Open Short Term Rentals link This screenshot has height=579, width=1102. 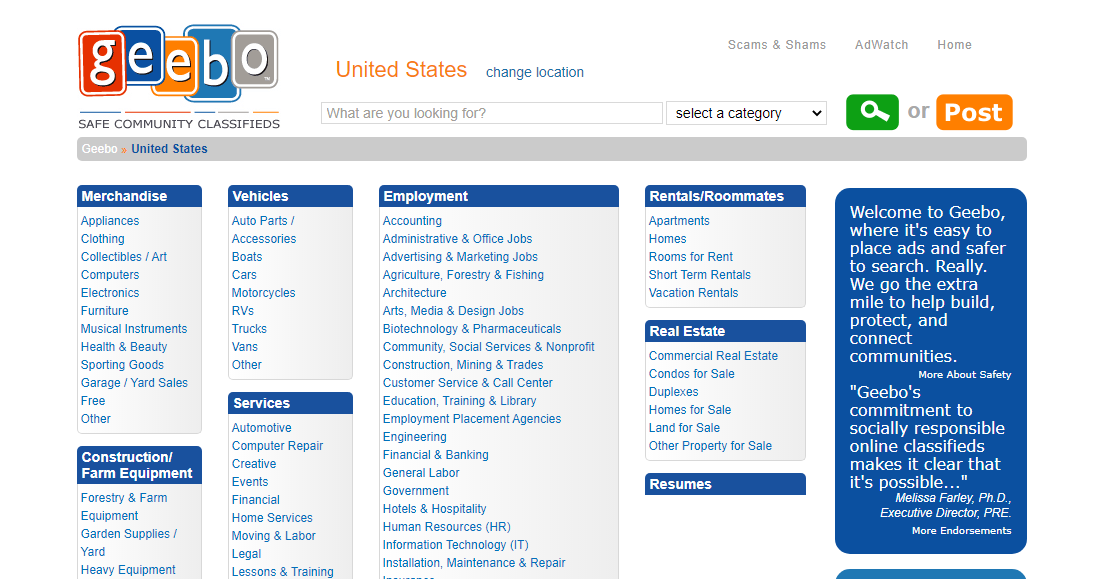pyautogui.click(x=699, y=275)
